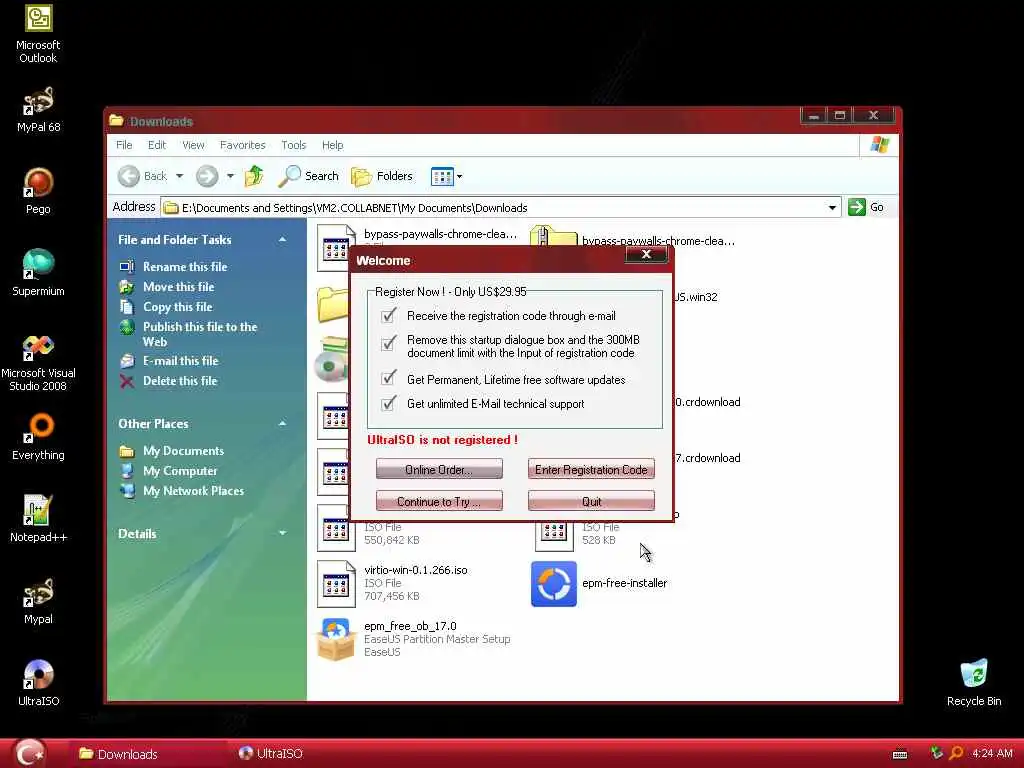
Task: Launch Supermium browser desktop icon
Action: (x=38, y=273)
